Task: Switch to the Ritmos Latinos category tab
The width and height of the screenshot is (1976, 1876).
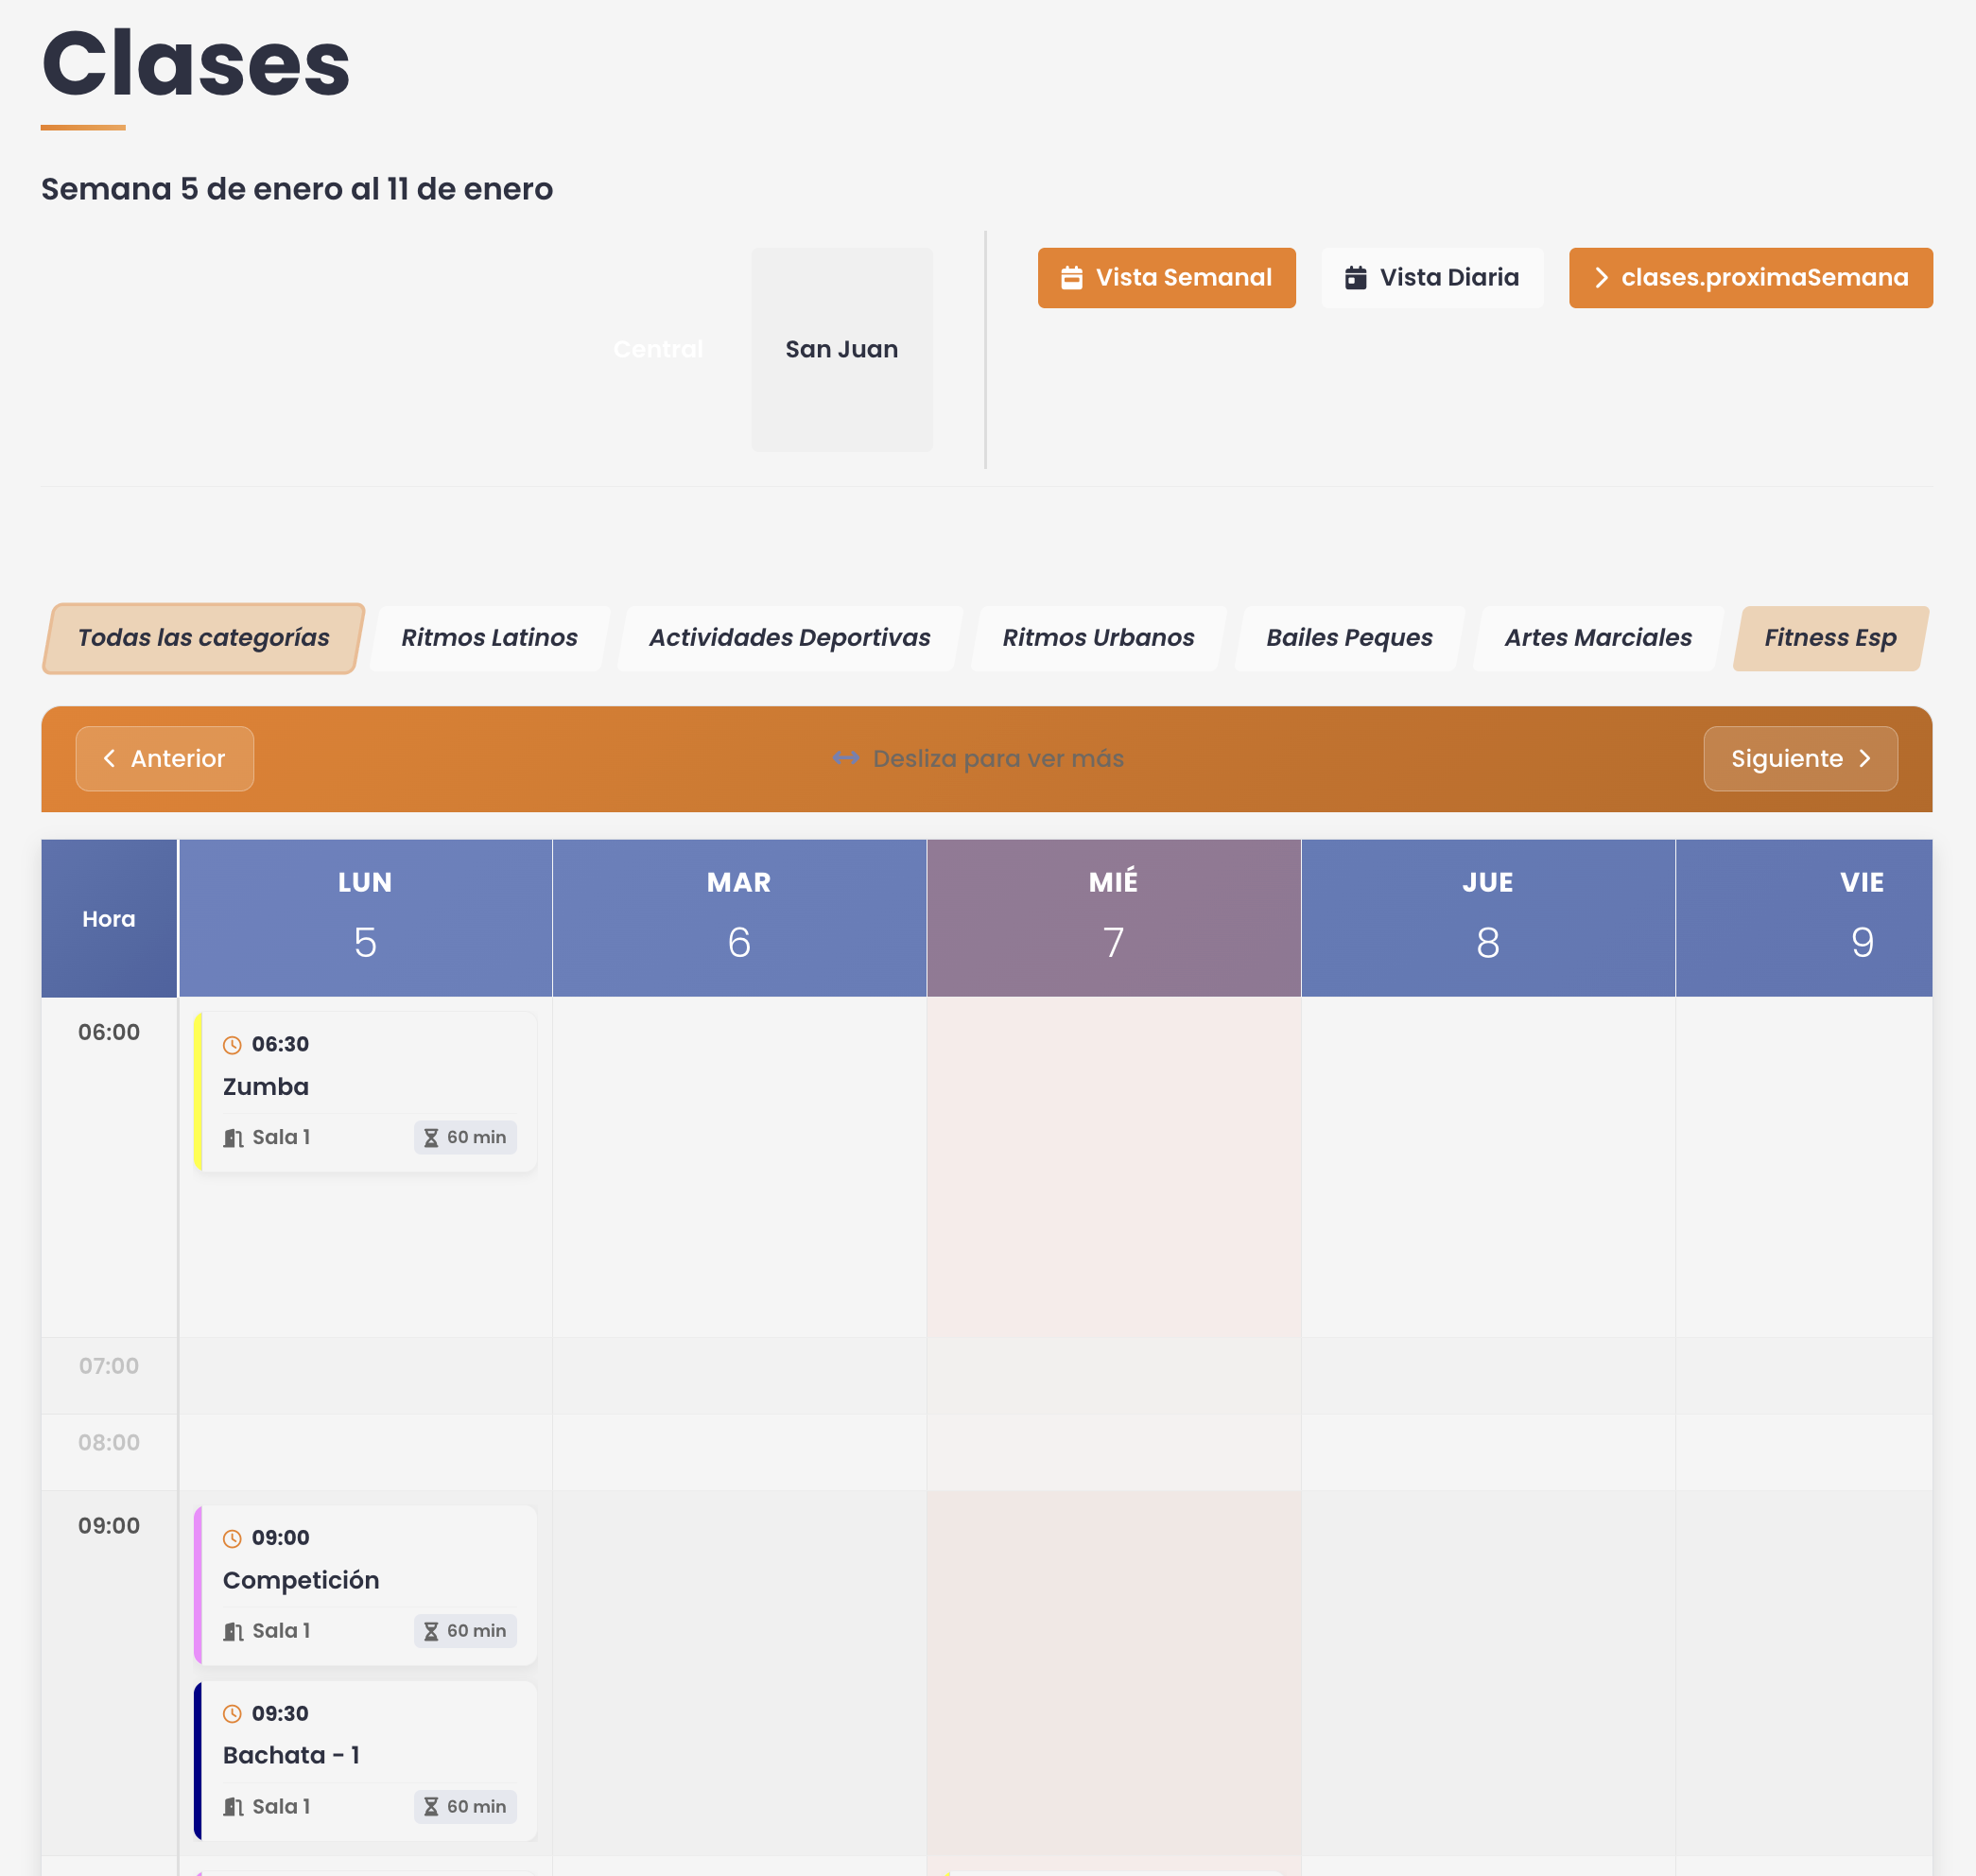Action: click(489, 637)
